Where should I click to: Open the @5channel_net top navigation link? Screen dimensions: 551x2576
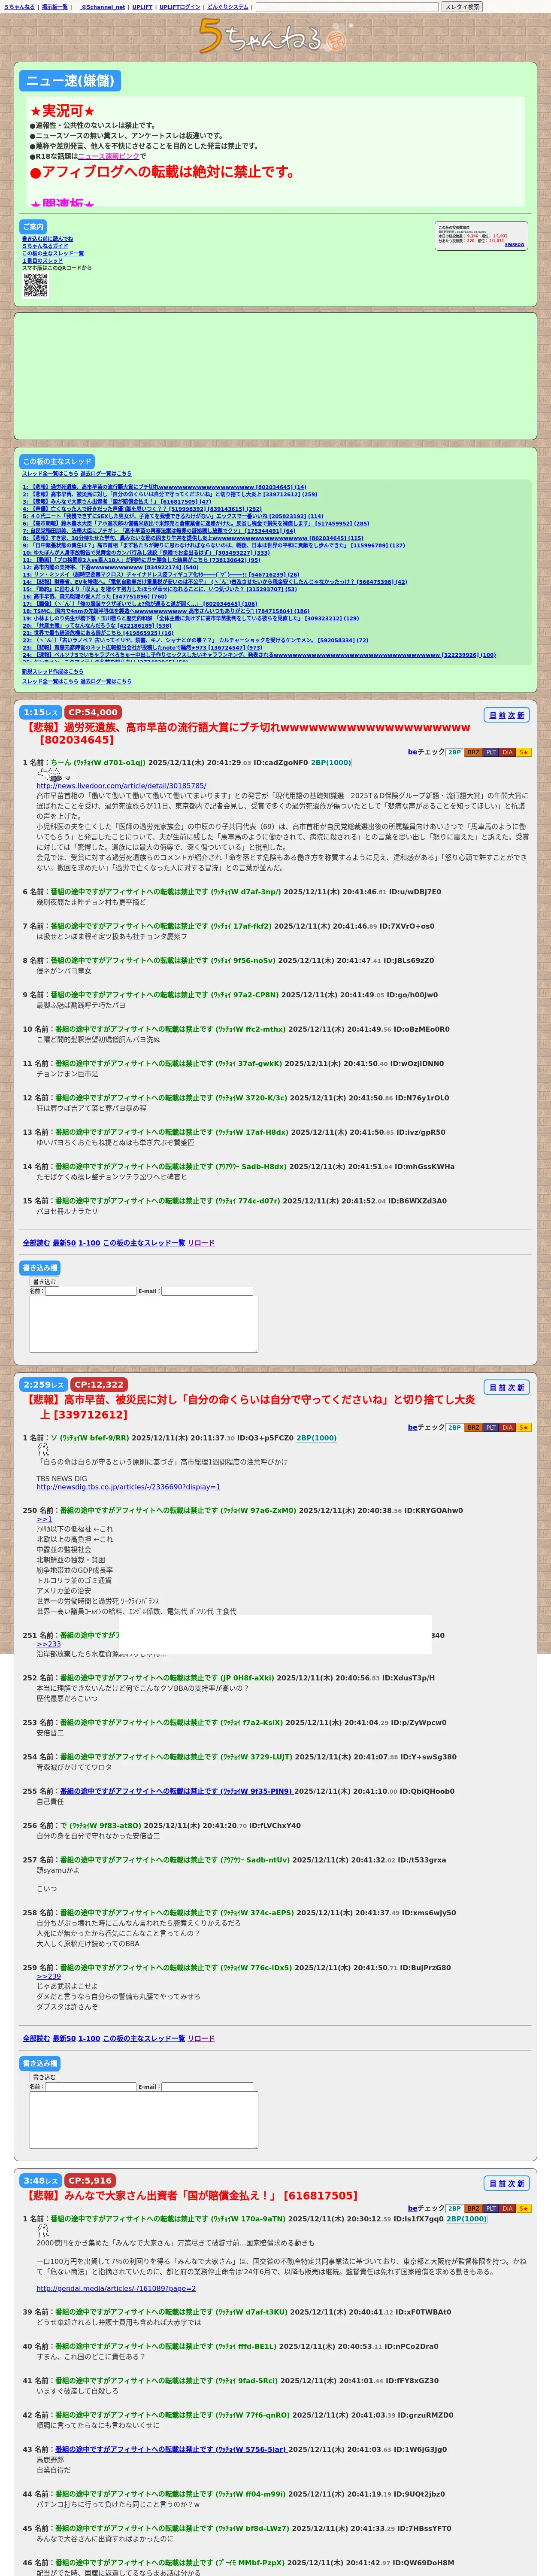click(103, 7)
